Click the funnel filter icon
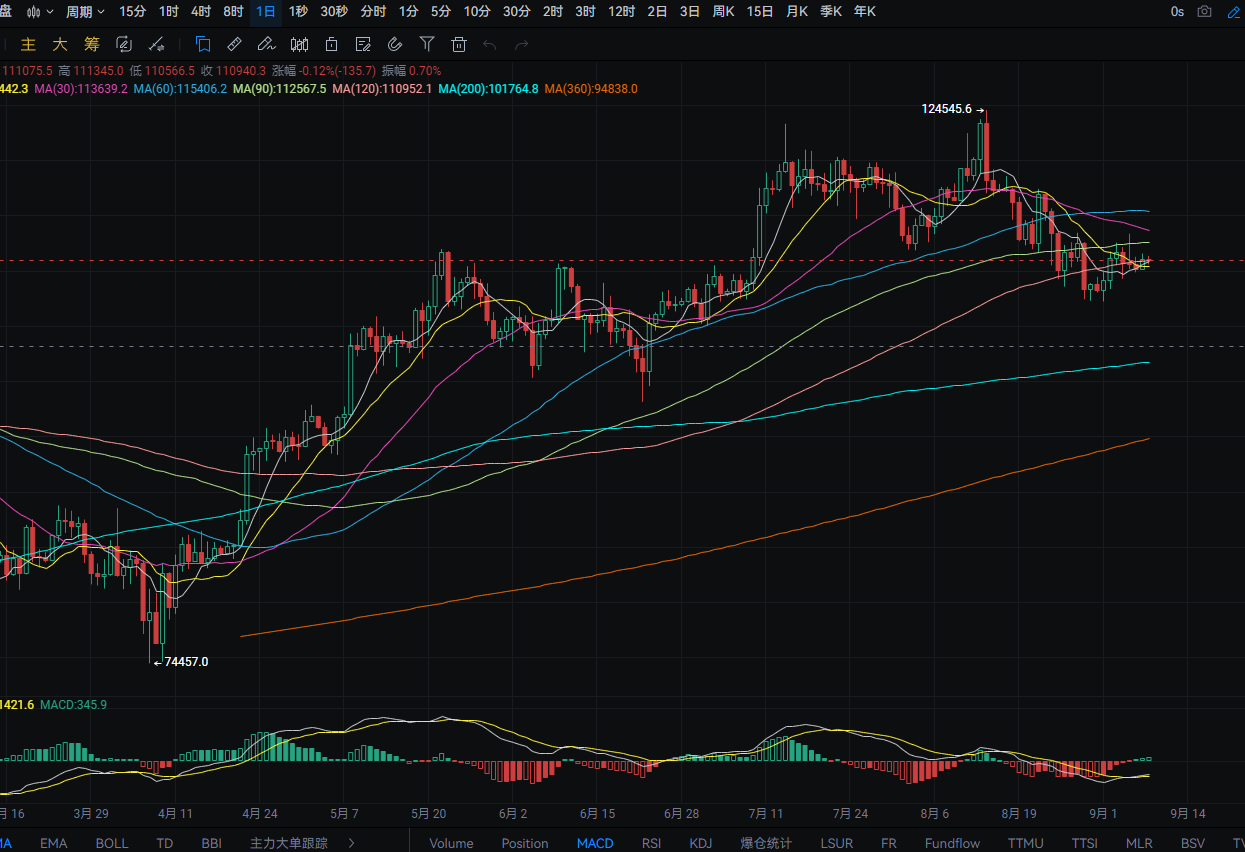Viewport: 1245px width, 852px height. click(x=427, y=43)
